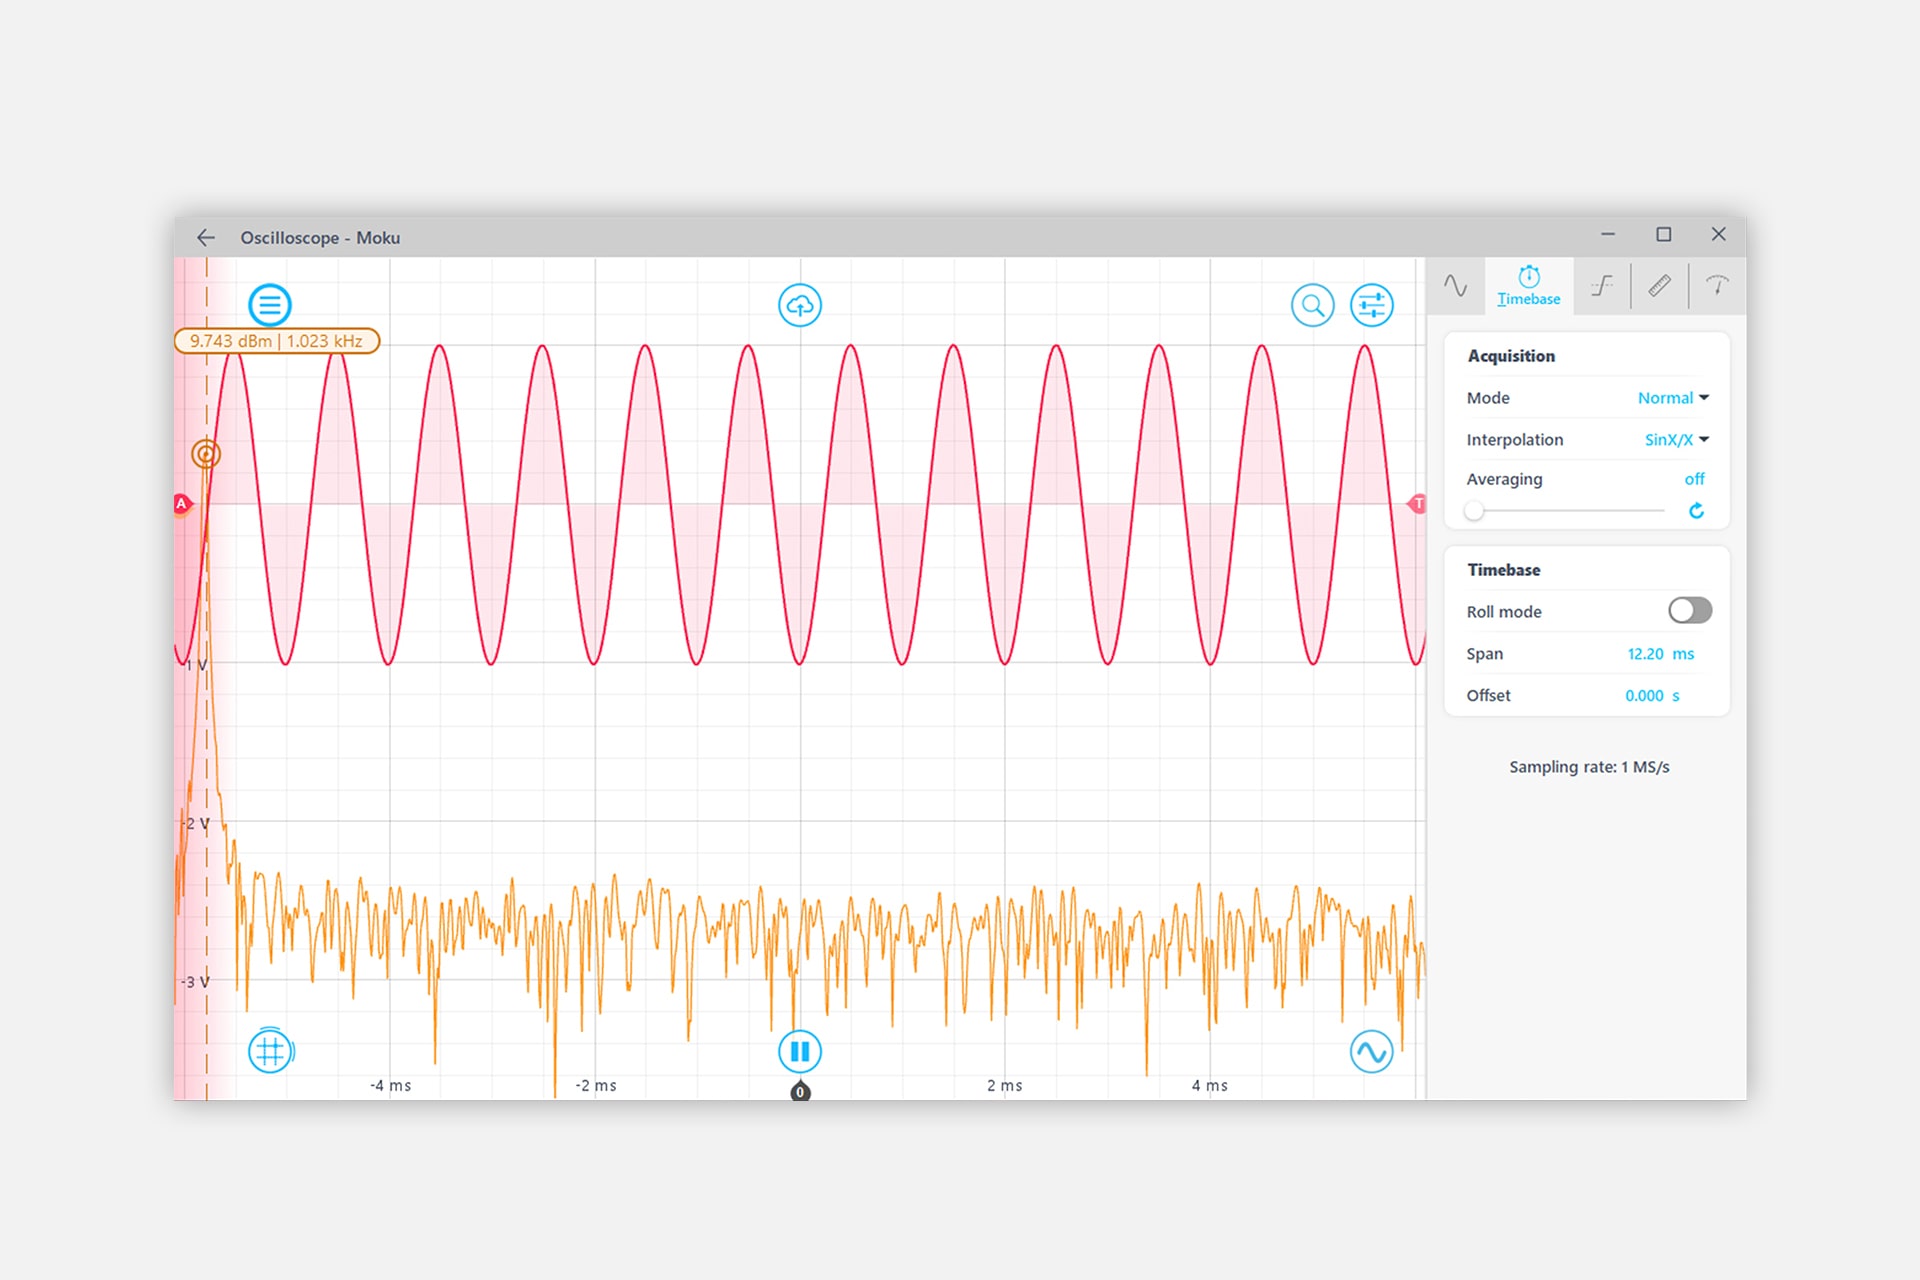Expand the Mode Normal dropdown

tap(1673, 398)
